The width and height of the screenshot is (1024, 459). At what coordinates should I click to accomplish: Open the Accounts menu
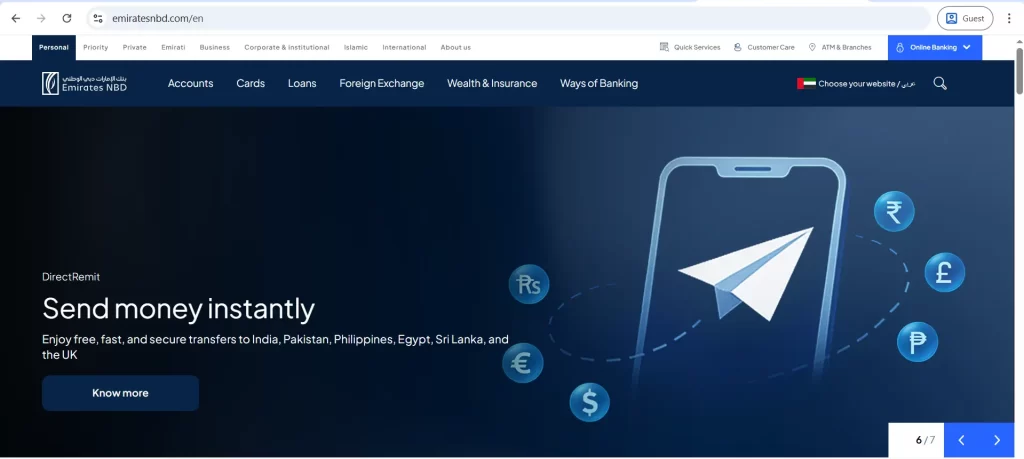191,84
